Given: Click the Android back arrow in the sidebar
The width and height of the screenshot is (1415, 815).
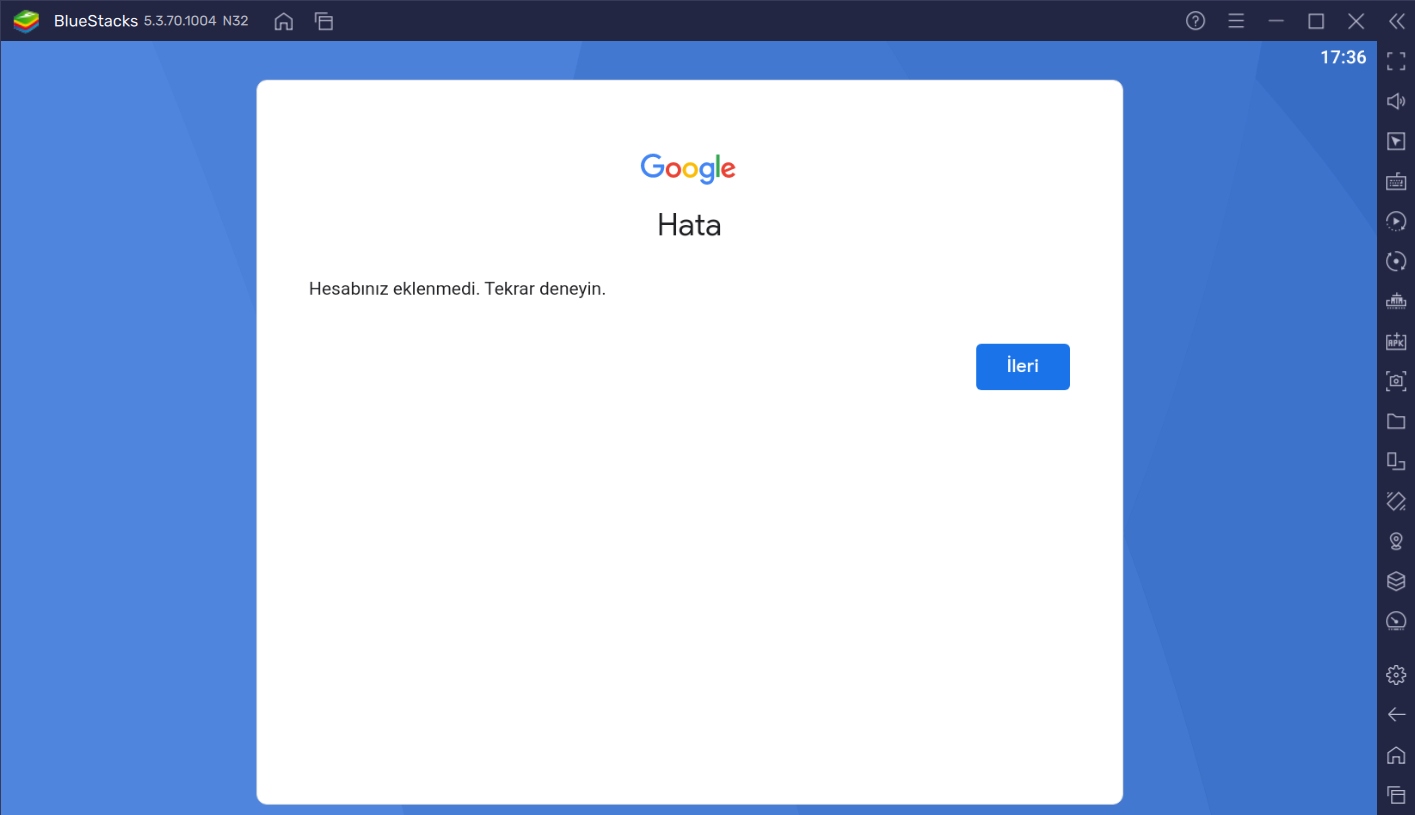Looking at the screenshot, I should coord(1396,714).
